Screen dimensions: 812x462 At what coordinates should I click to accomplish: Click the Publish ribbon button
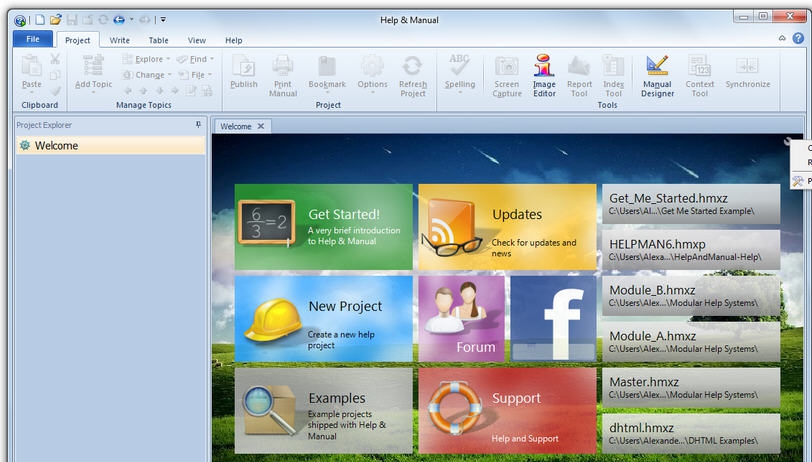tap(243, 72)
